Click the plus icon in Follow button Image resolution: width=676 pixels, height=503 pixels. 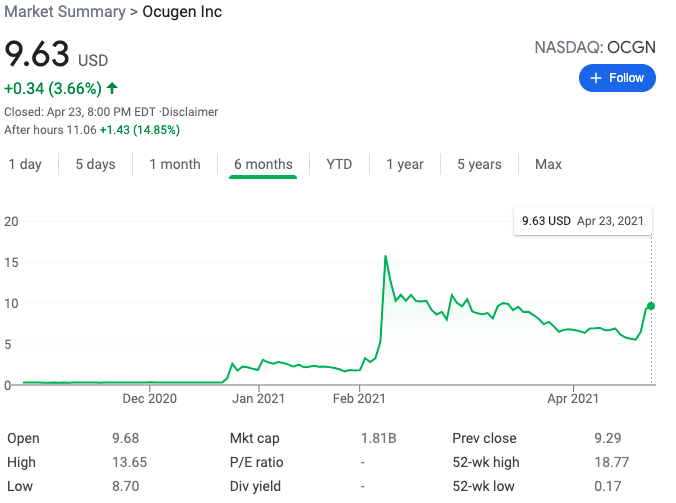(x=595, y=78)
